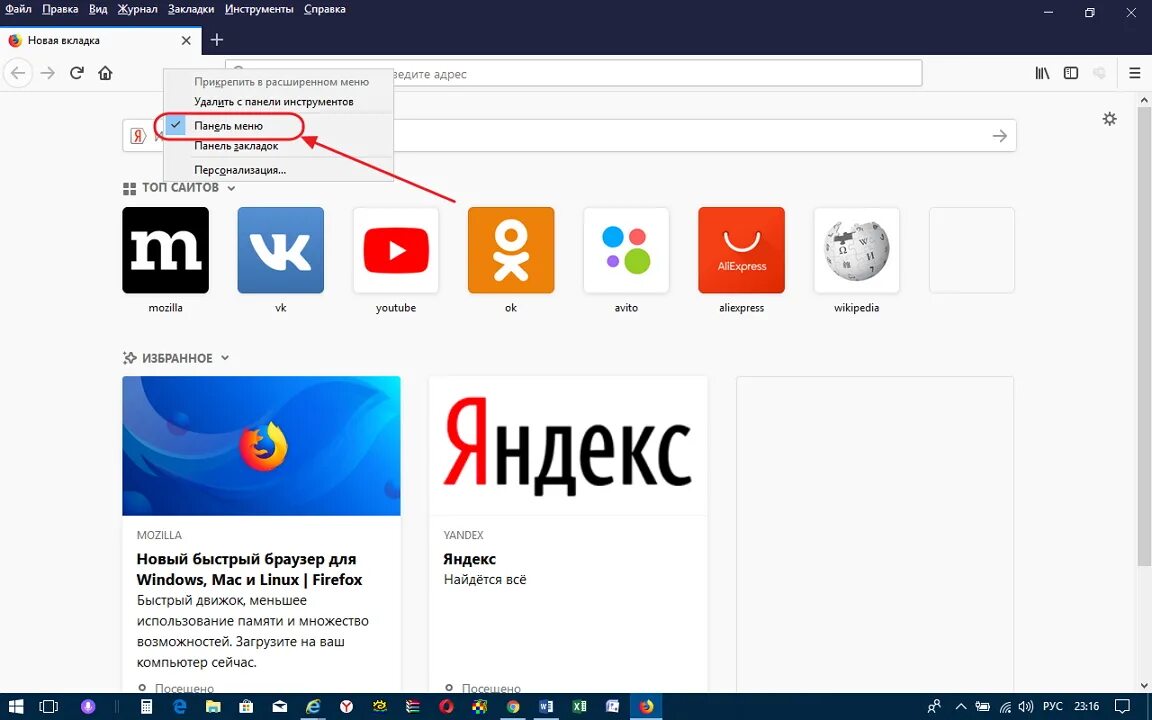Switch input language РУС
Image resolution: width=1152 pixels, height=720 pixels.
click(x=1052, y=707)
